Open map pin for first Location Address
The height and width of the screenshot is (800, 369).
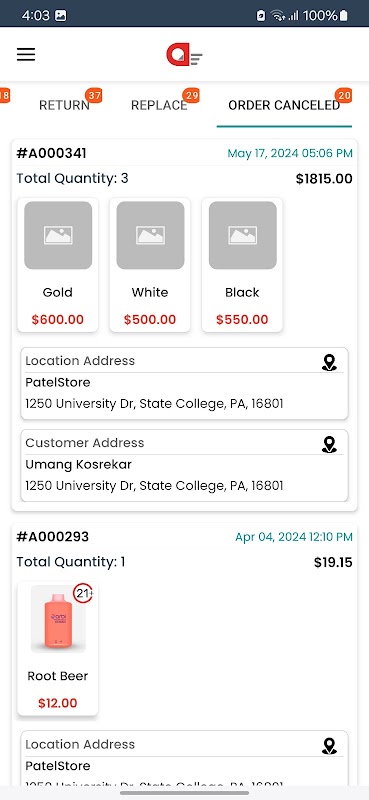tap(330, 363)
